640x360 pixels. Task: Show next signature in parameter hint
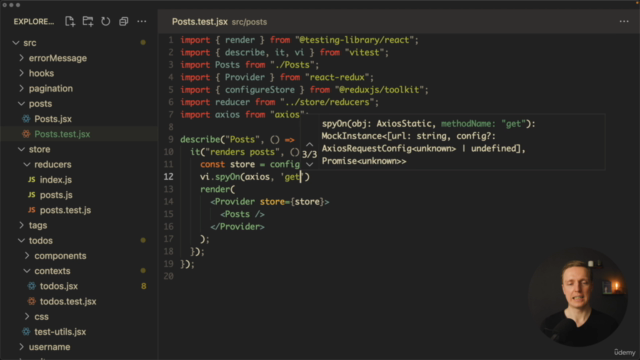[x=309, y=164]
